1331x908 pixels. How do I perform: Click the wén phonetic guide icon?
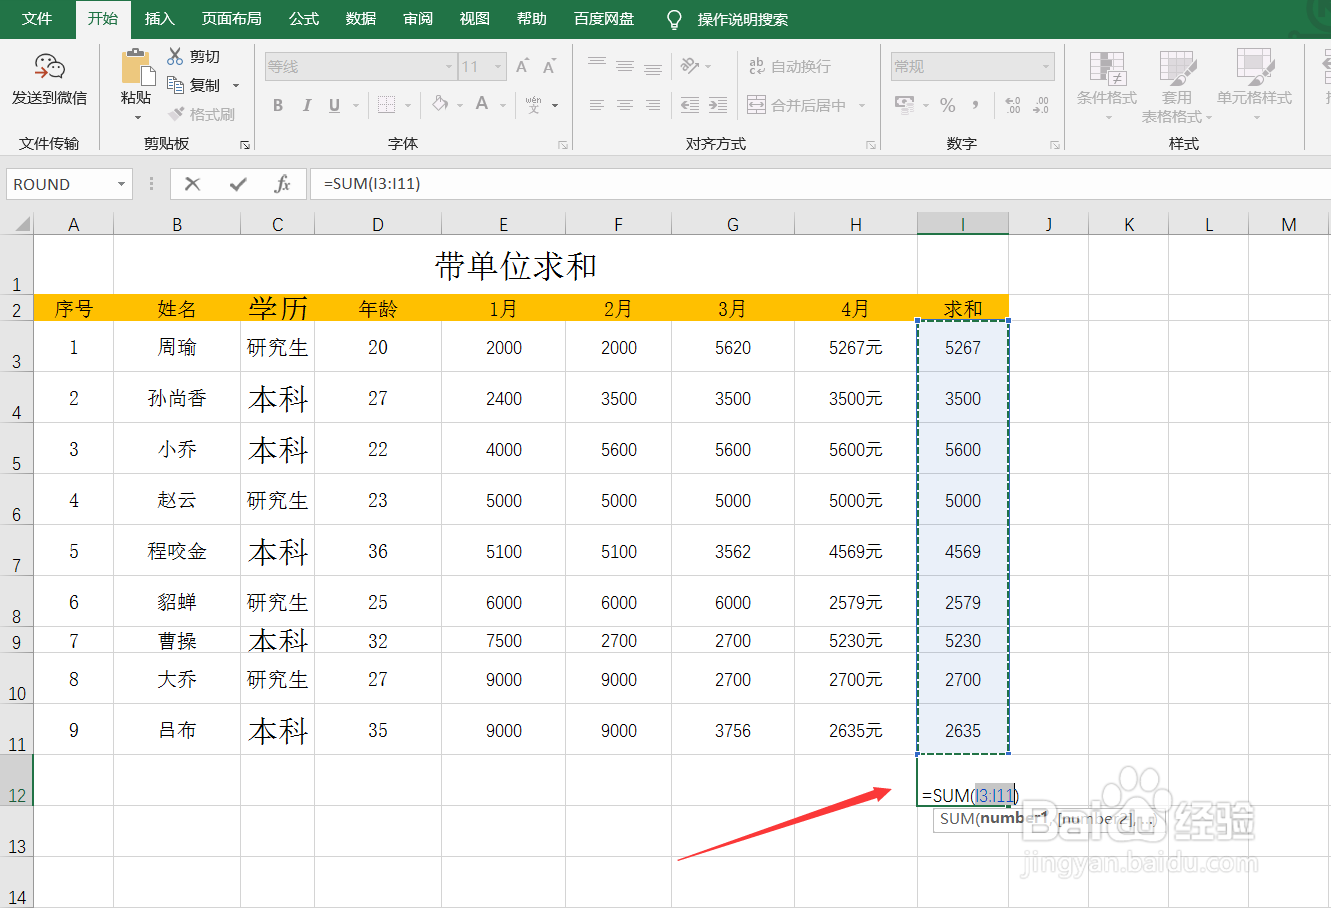point(533,104)
